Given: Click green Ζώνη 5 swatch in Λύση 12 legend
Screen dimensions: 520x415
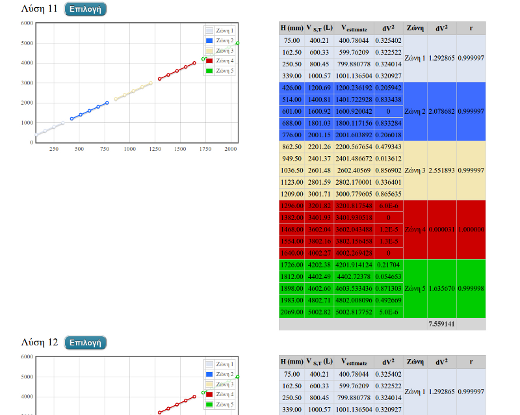Looking at the screenshot, I should click(209, 404).
